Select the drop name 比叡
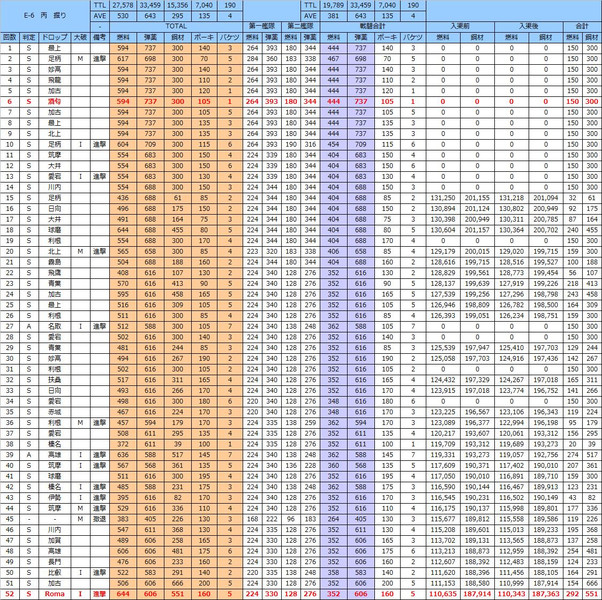Image resolution: width=602 pixels, height=600 pixels. [x=54, y=573]
